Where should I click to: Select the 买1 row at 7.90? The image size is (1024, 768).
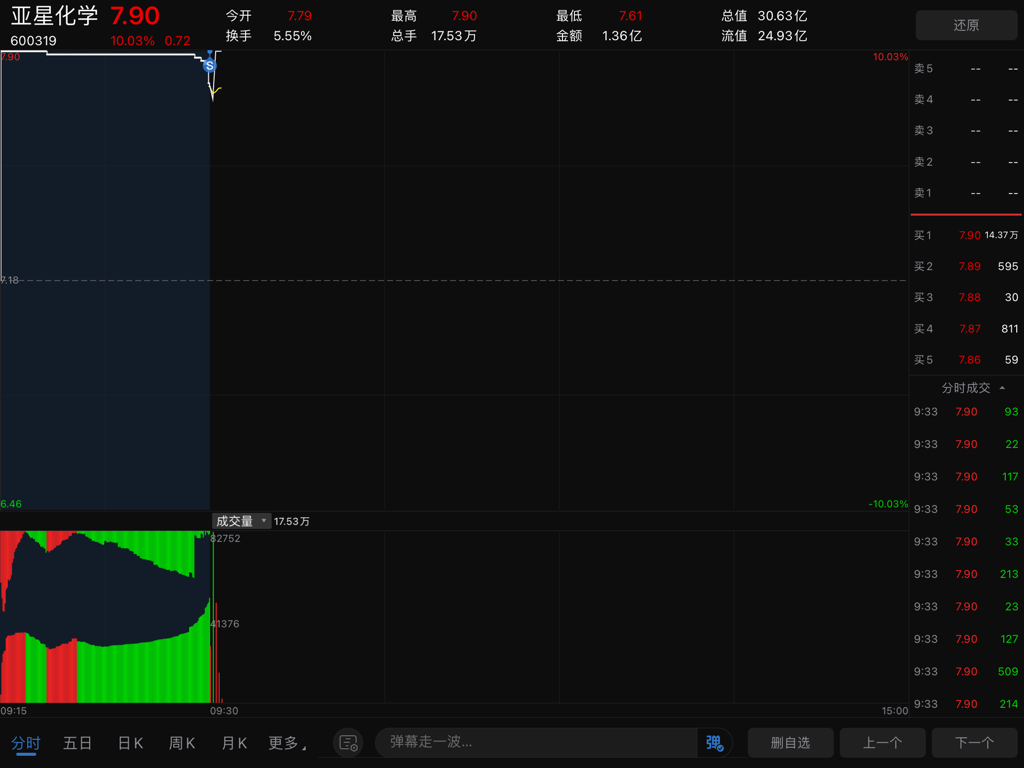966,235
